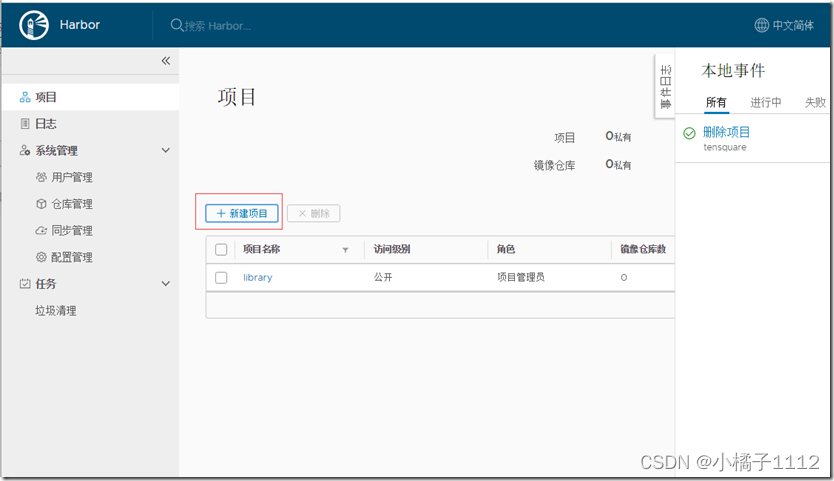Click the globe language icon
834x481 pixels.
click(x=761, y=25)
